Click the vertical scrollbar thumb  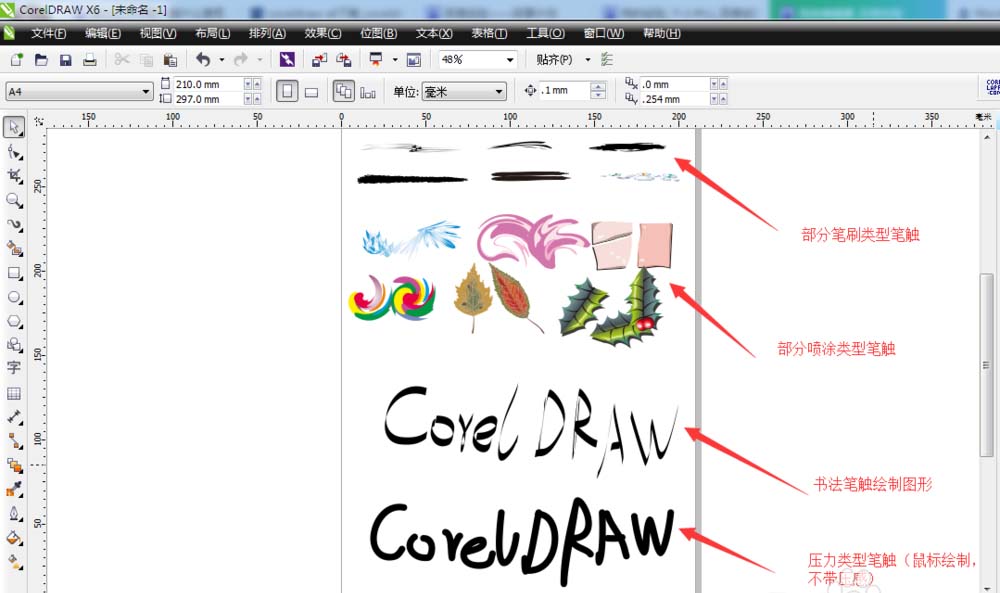pyautogui.click(x=987, y=365)
